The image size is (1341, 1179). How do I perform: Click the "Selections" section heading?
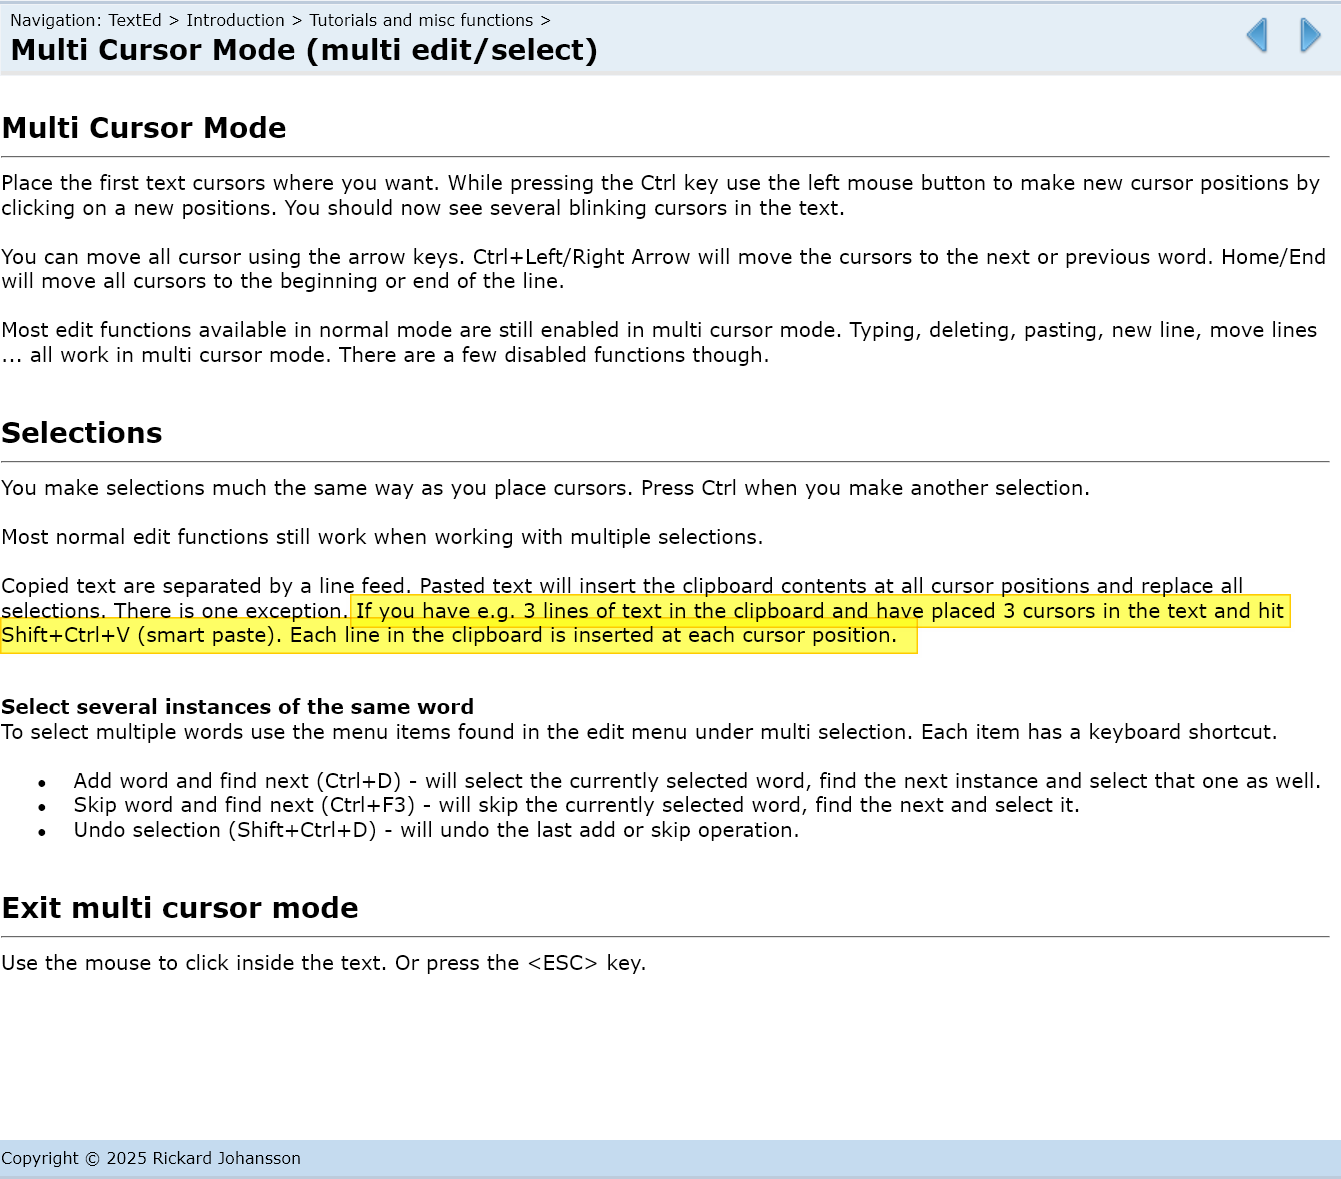coord(82,433)
